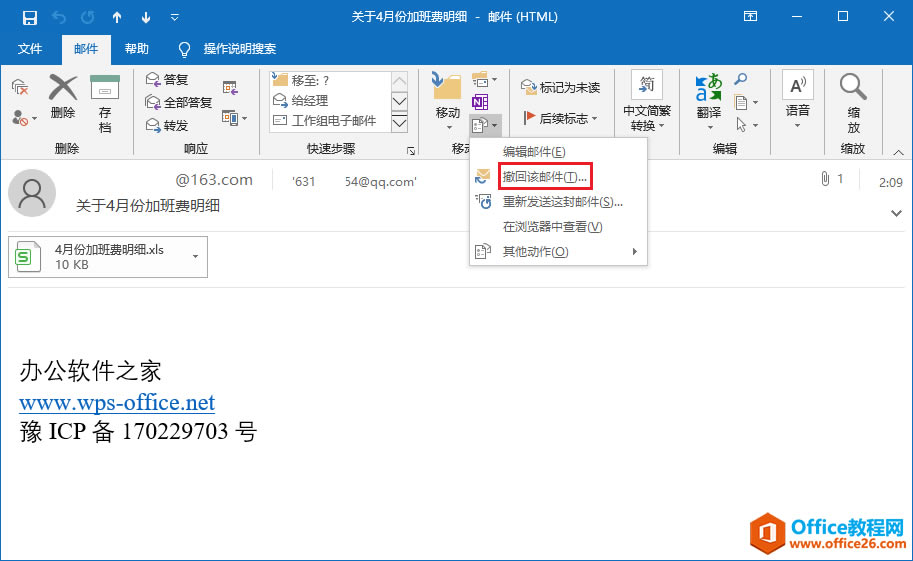This screenshot has height=561, width=913.
Task: Click the reply with meeting icon
Action: [230, 88]
